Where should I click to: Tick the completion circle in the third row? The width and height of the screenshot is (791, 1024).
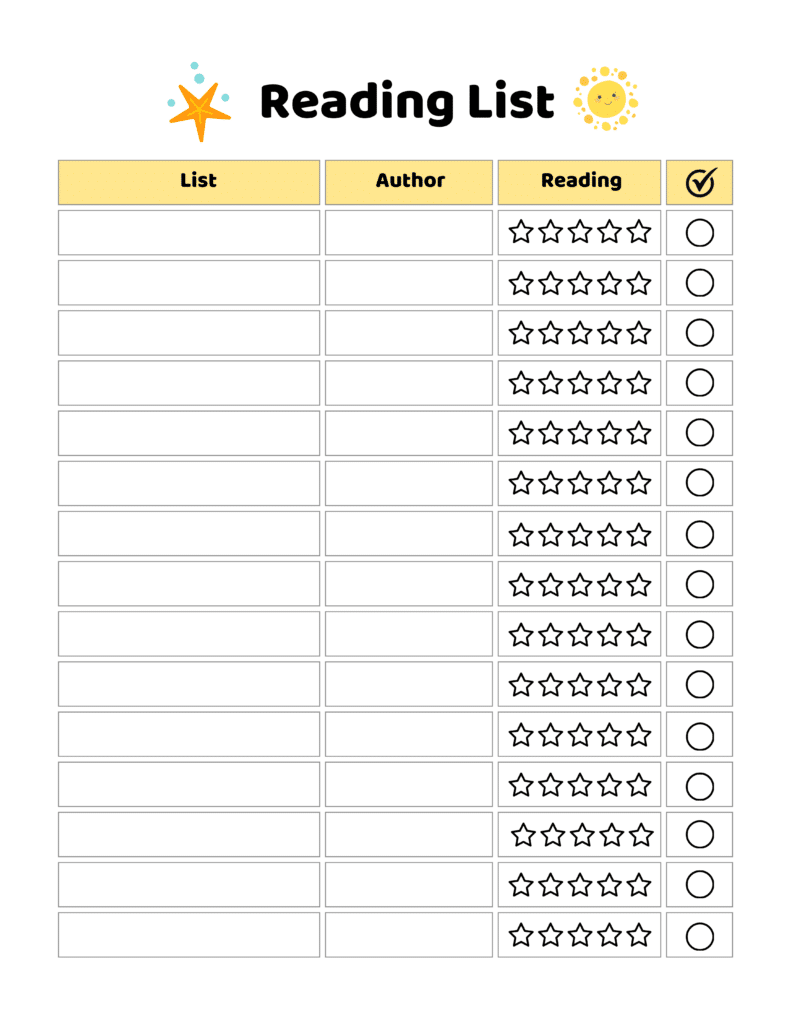tap(700, 332)
